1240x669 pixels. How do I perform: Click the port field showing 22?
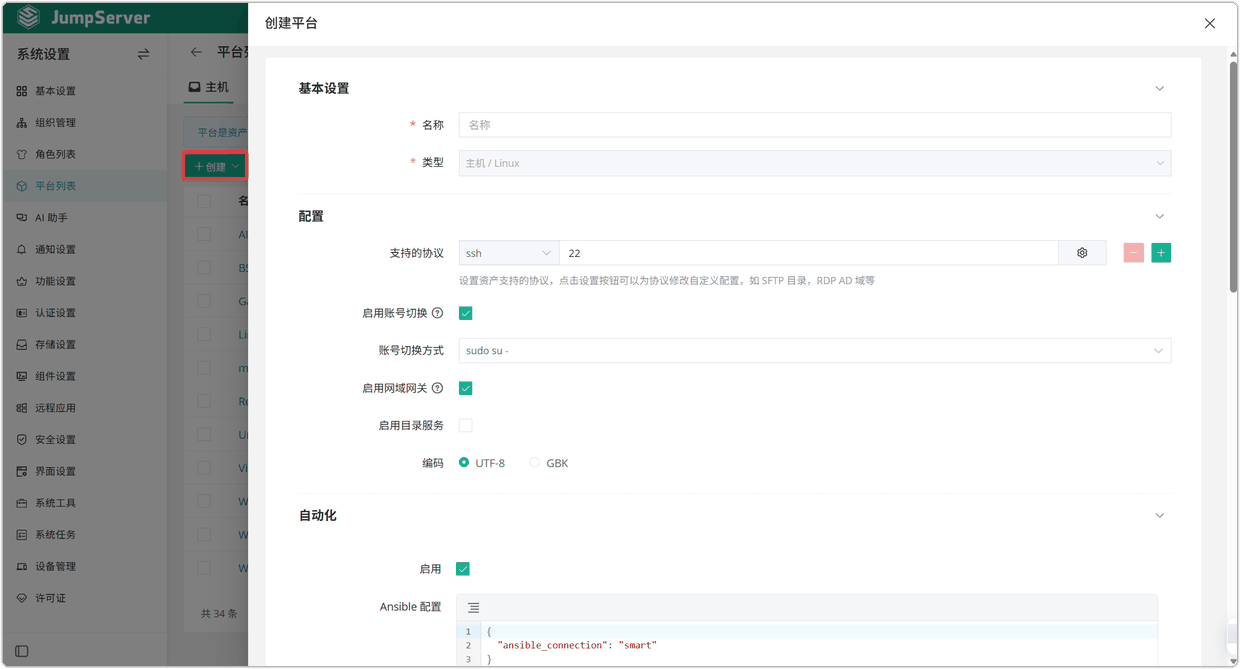[809, 253]
